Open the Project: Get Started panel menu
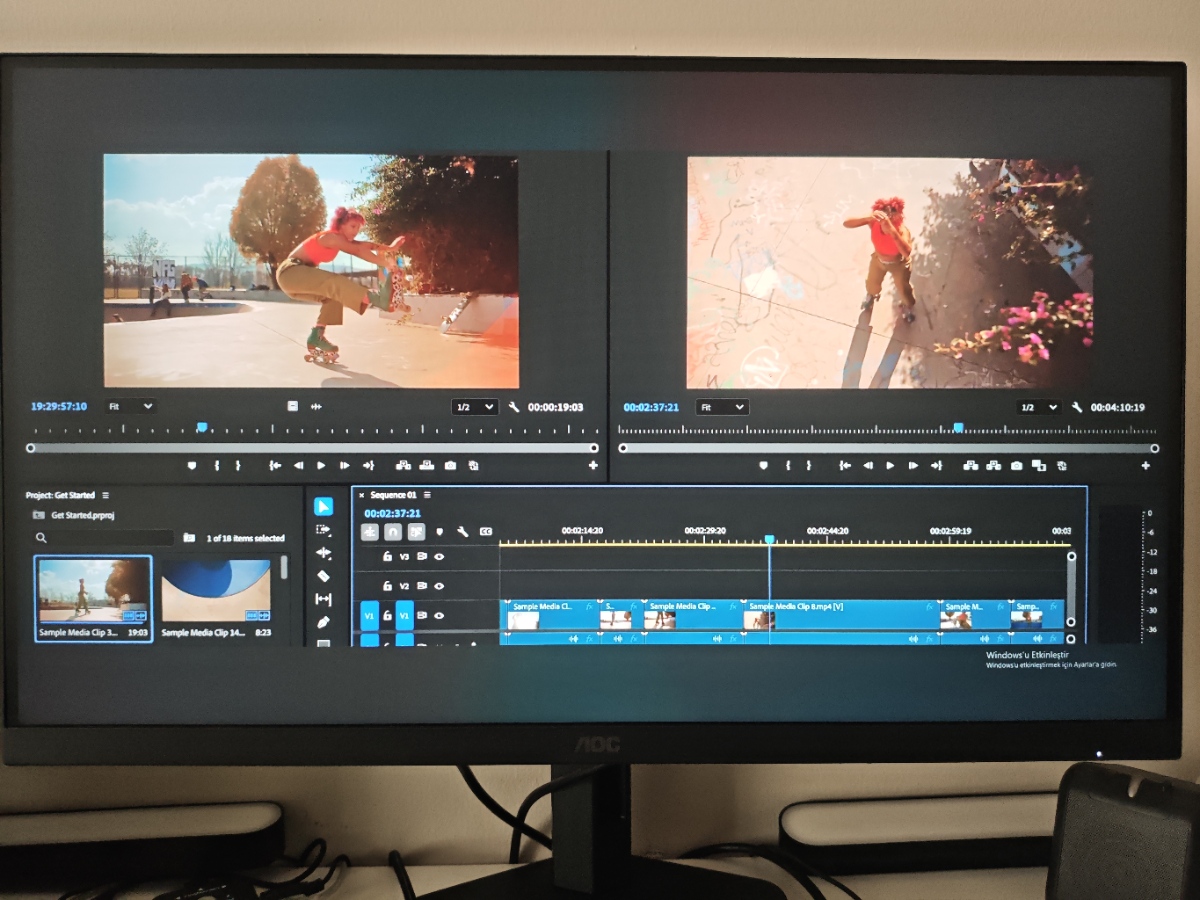This screenshot has width=1200, height=900. (x=105, y=495)
